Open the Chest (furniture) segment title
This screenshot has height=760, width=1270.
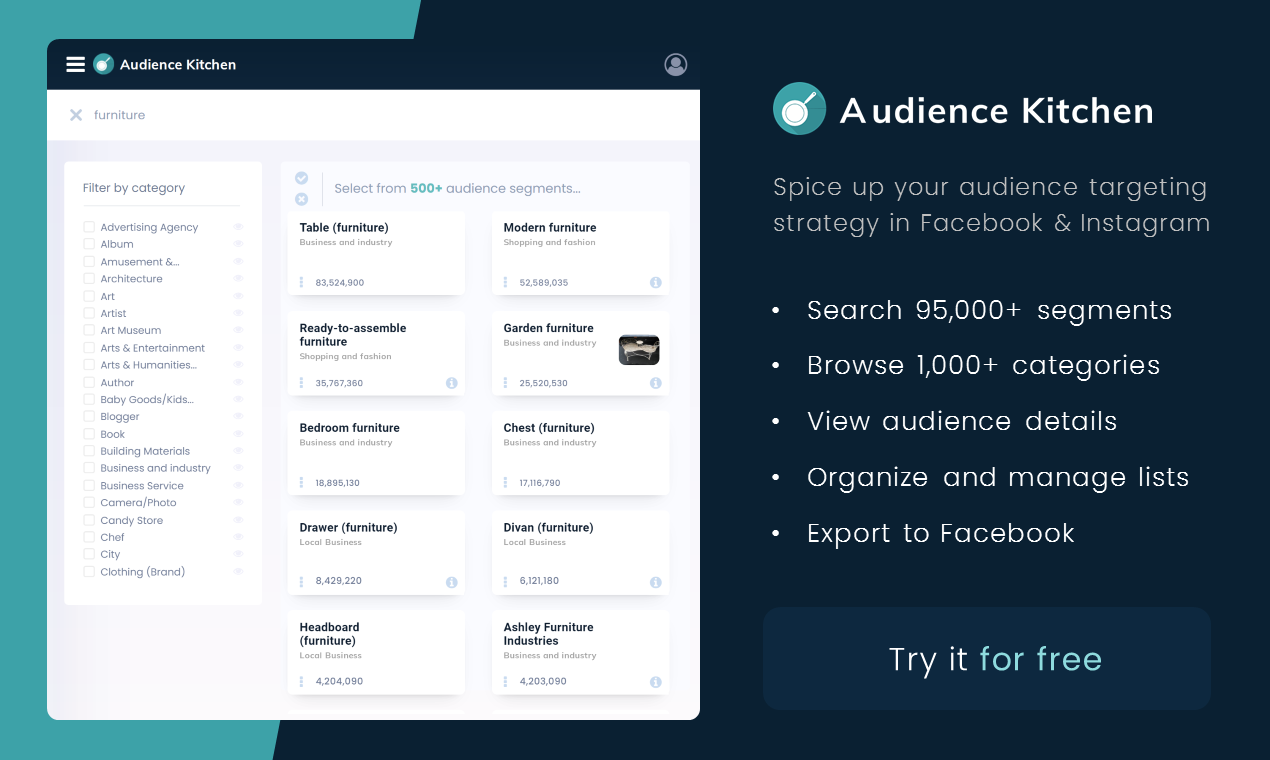[x=550, y=428]
